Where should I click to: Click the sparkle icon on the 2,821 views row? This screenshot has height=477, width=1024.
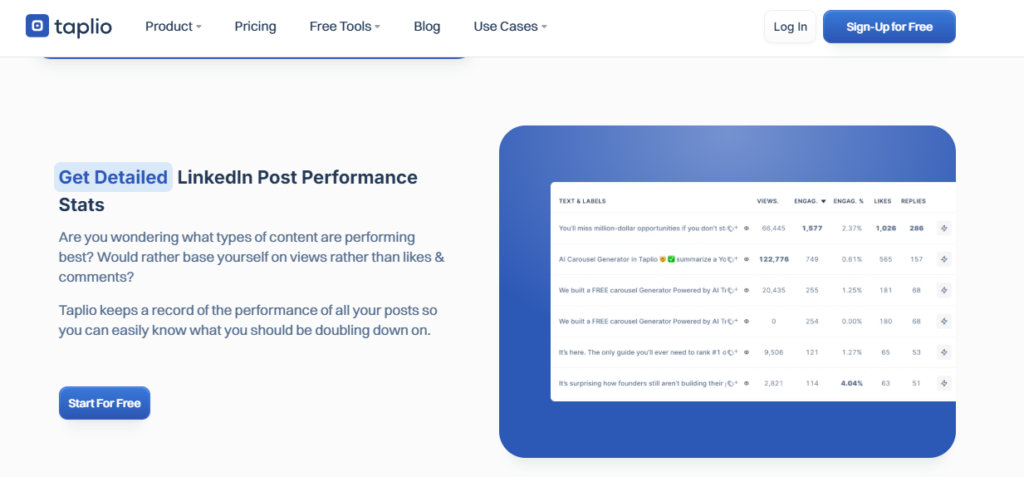(x=944, y=384)
